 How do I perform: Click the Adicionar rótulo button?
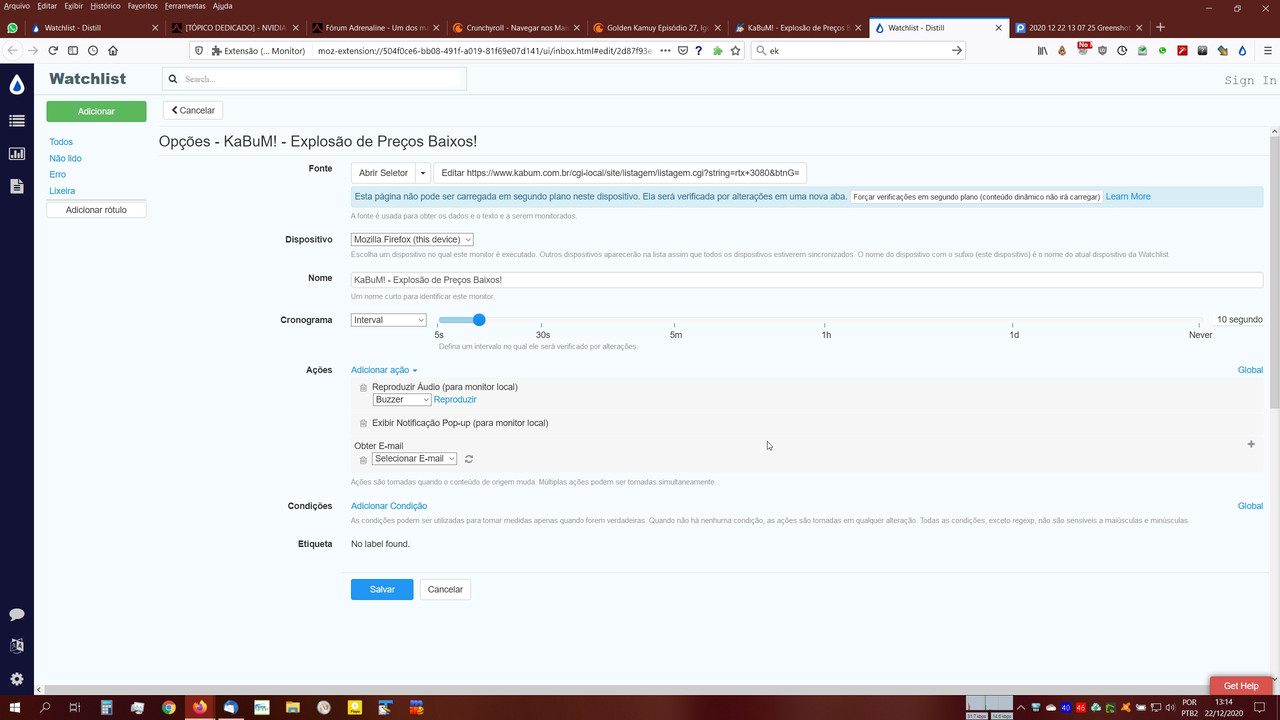click(x=96, y=210)
